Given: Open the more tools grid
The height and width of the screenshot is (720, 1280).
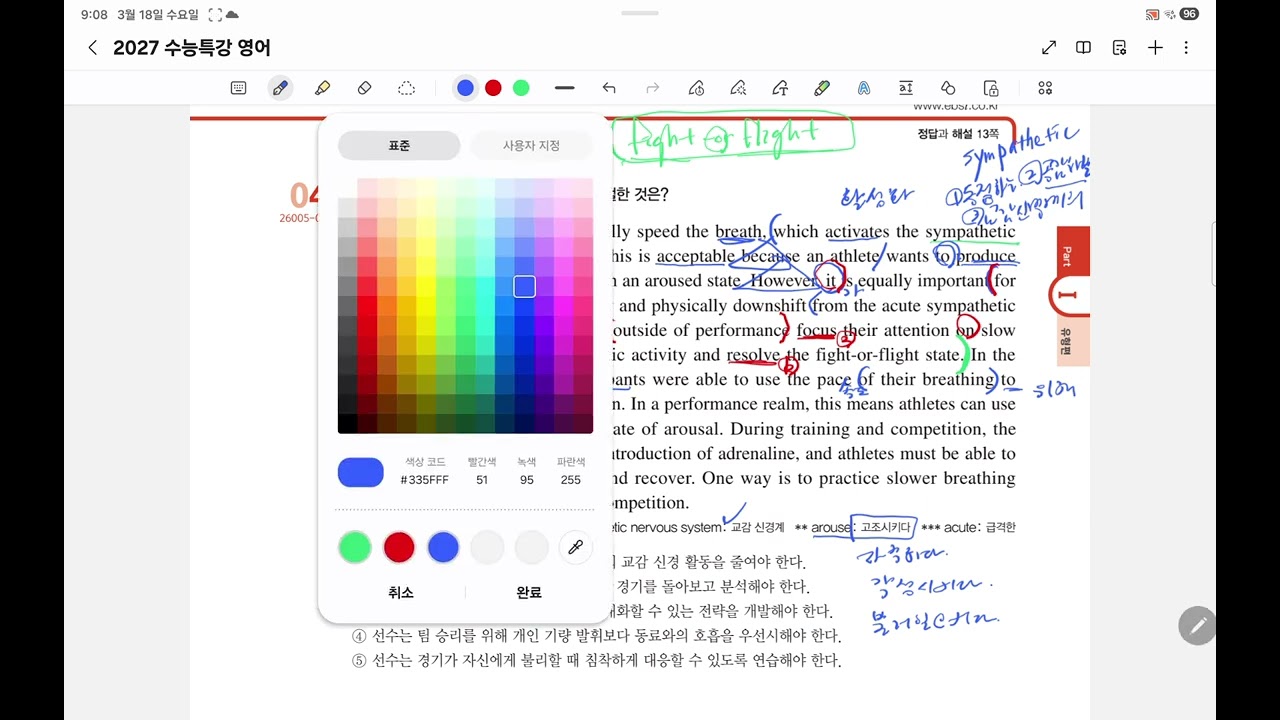Looking at the screenshot, I should tap(1045, 88).
